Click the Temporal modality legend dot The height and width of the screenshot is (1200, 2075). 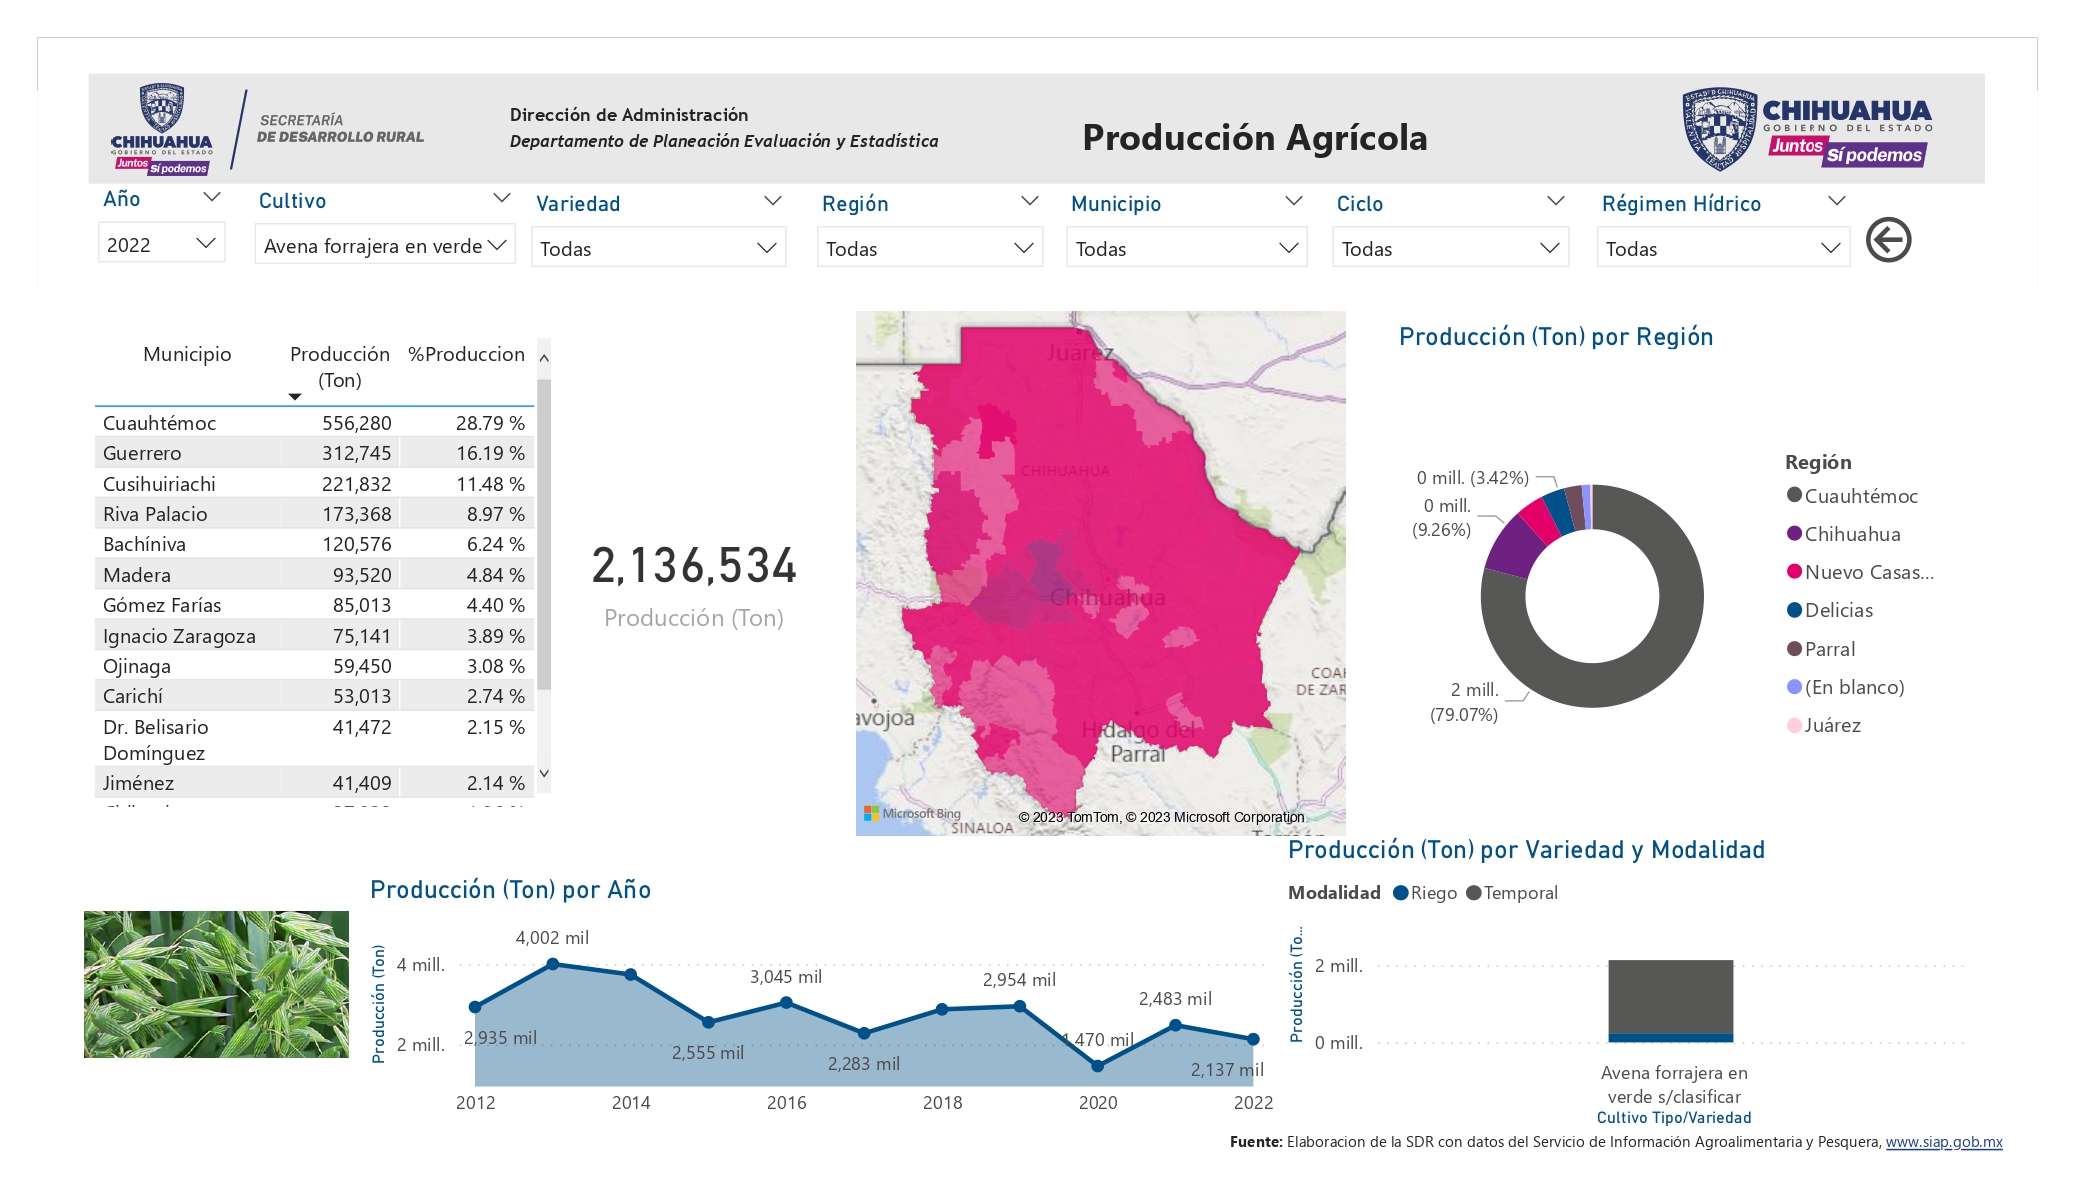click(1473, 893)
